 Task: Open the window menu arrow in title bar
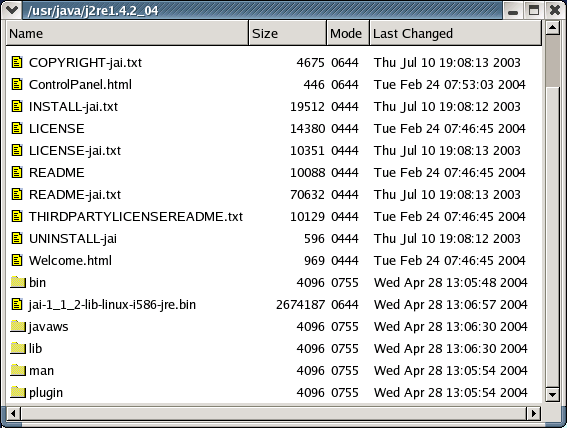(12, 10)
